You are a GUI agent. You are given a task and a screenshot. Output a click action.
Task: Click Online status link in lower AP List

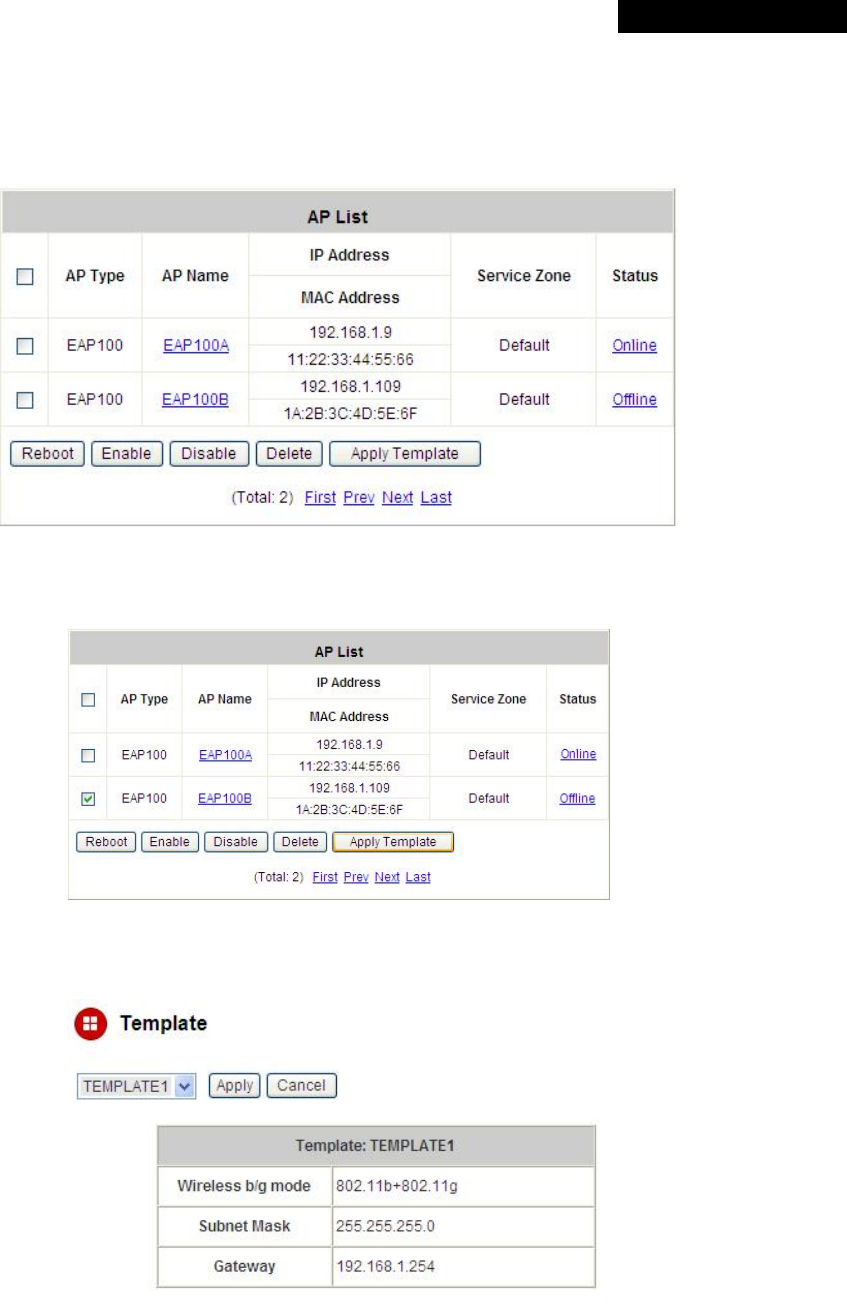[x=578, y=755]
